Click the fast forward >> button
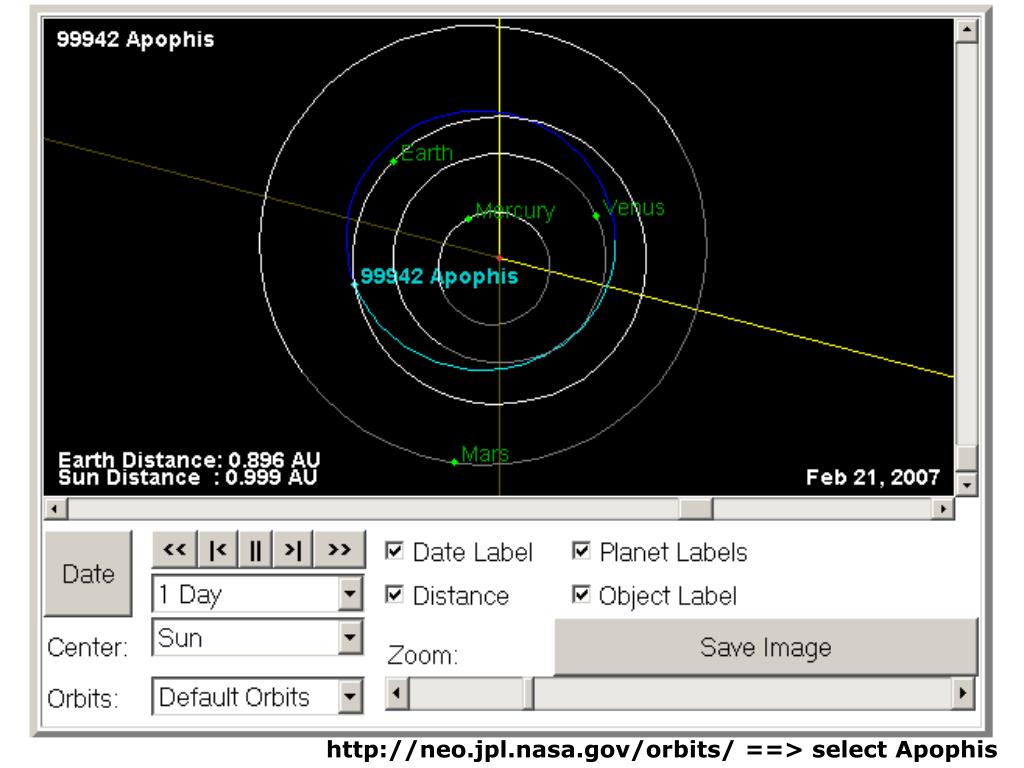Image resolution: width=1024 pixels, height=768 pixels. pyautogui.click(x=339, y=550)
